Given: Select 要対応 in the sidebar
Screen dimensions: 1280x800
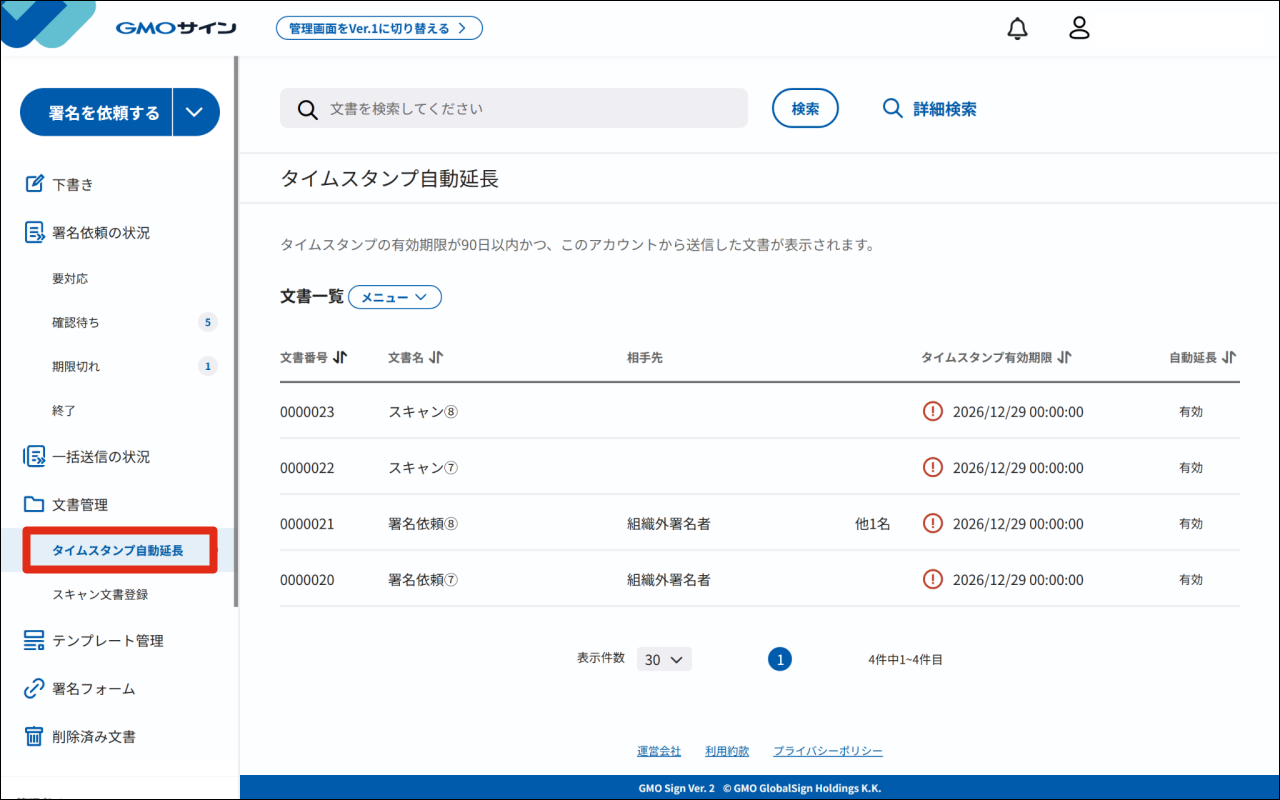Looking at the screenshot, I should (x=70, y=278).
